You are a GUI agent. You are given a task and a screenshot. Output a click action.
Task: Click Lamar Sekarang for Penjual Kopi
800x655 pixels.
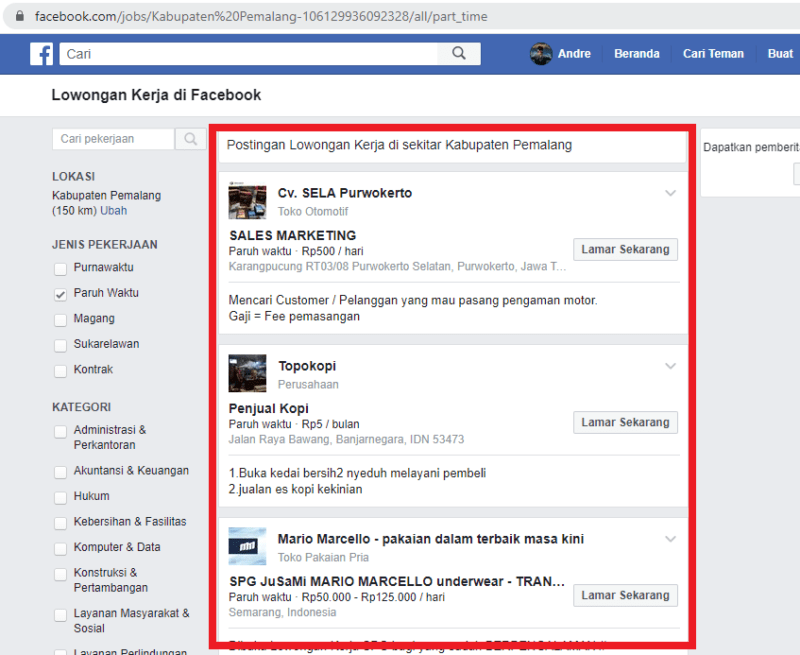pyautogui.click(x=625, y=422)
